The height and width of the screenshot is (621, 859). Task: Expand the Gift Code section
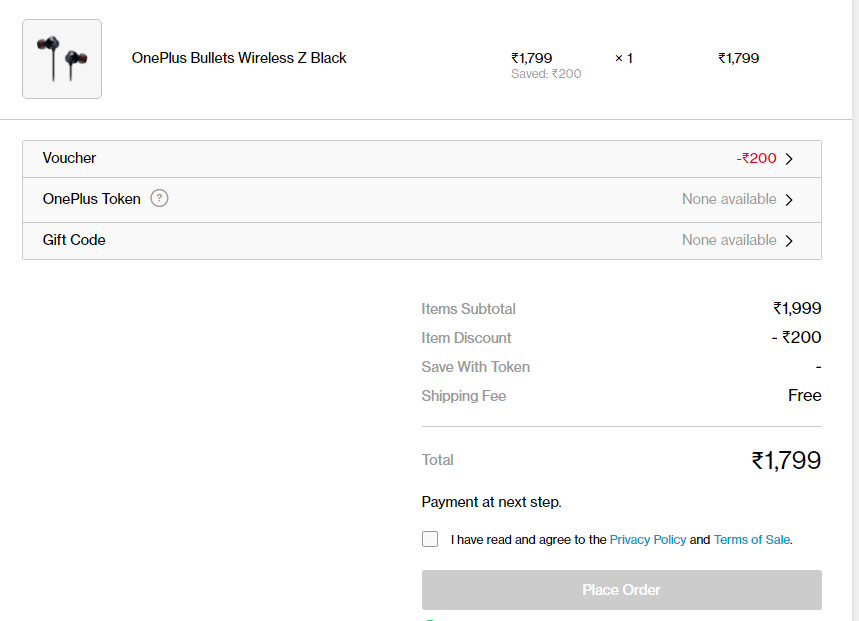[x=420, y=240]
